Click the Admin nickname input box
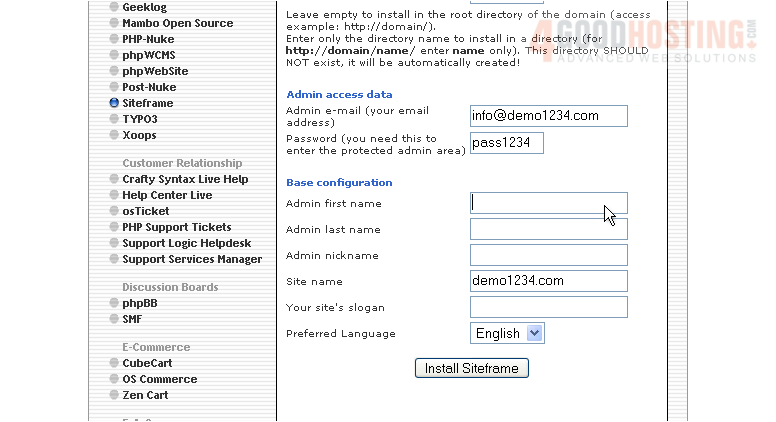The width and height of the screenshot is (776, 422). coord(548,255)
